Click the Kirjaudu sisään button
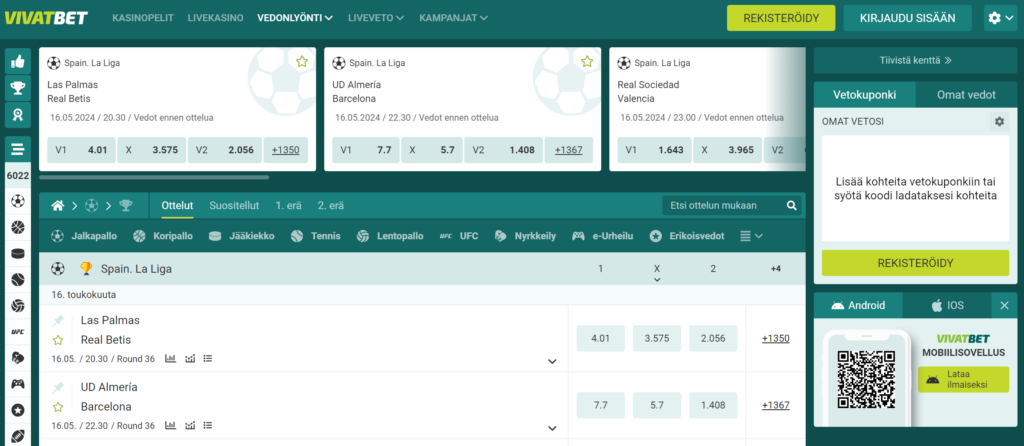Screen dimensions: 1024x446 906,17
